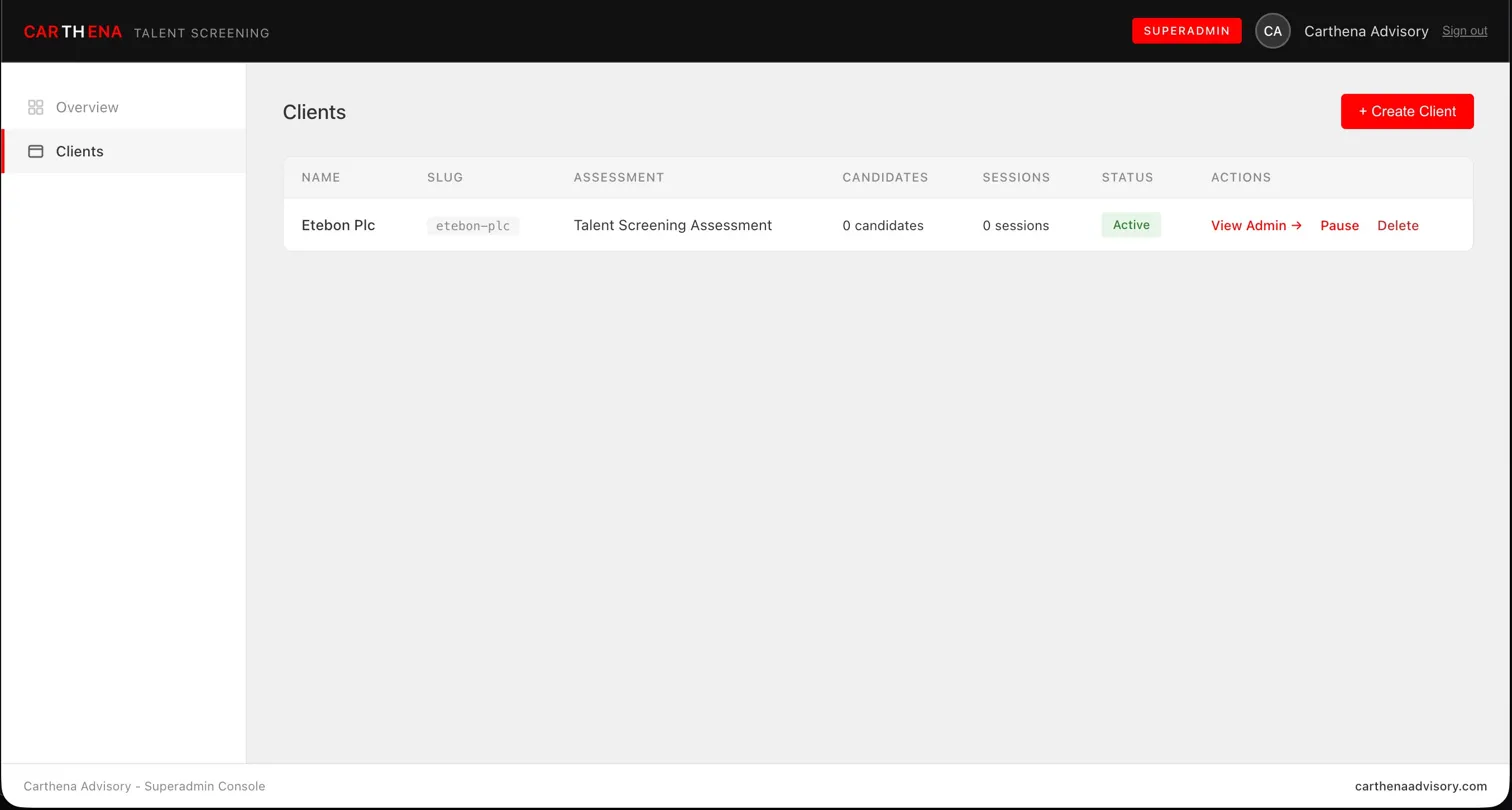Click the carthenaadvisory.com footer text
Viewport: 1512px width, 810px height.
(1421, 786)
